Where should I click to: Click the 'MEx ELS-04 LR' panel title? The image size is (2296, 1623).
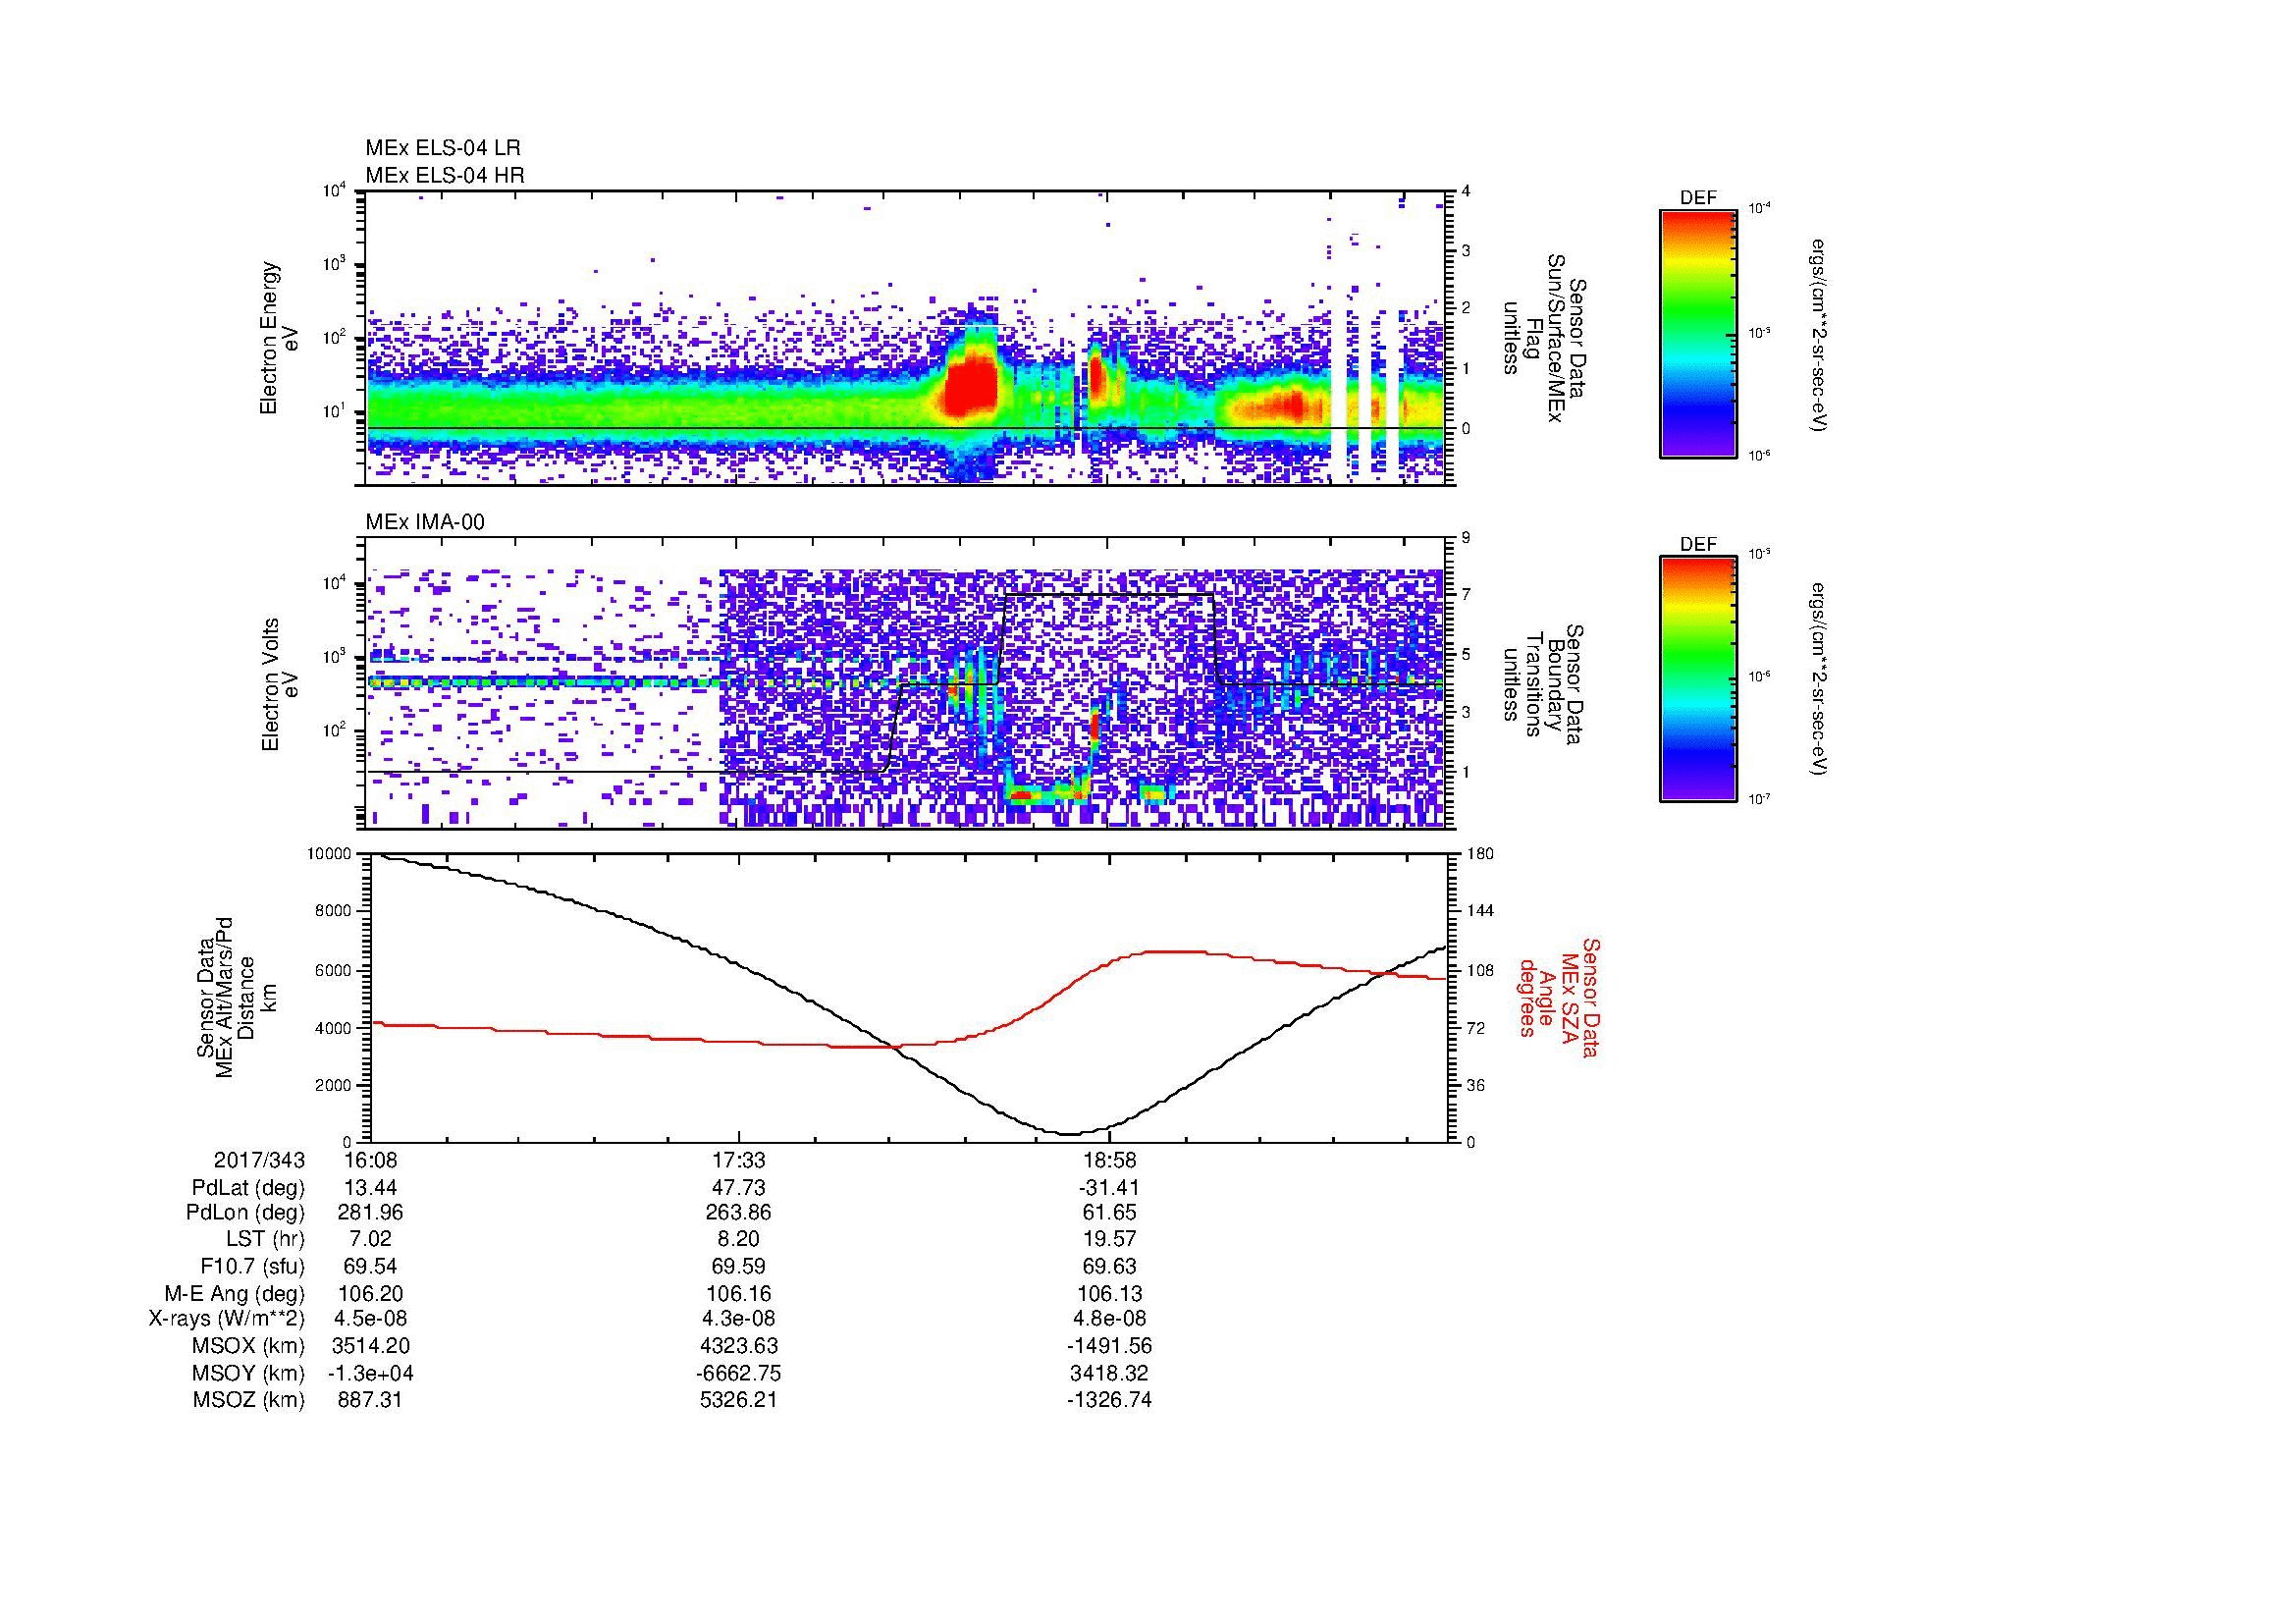point(442,148)
